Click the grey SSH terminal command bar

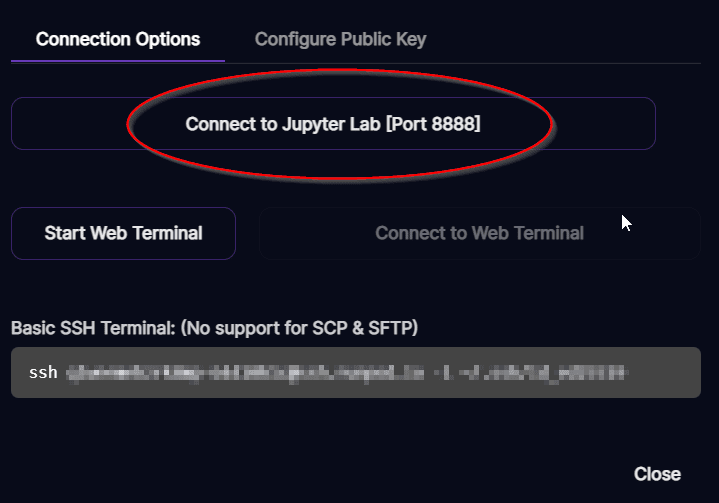356,372
